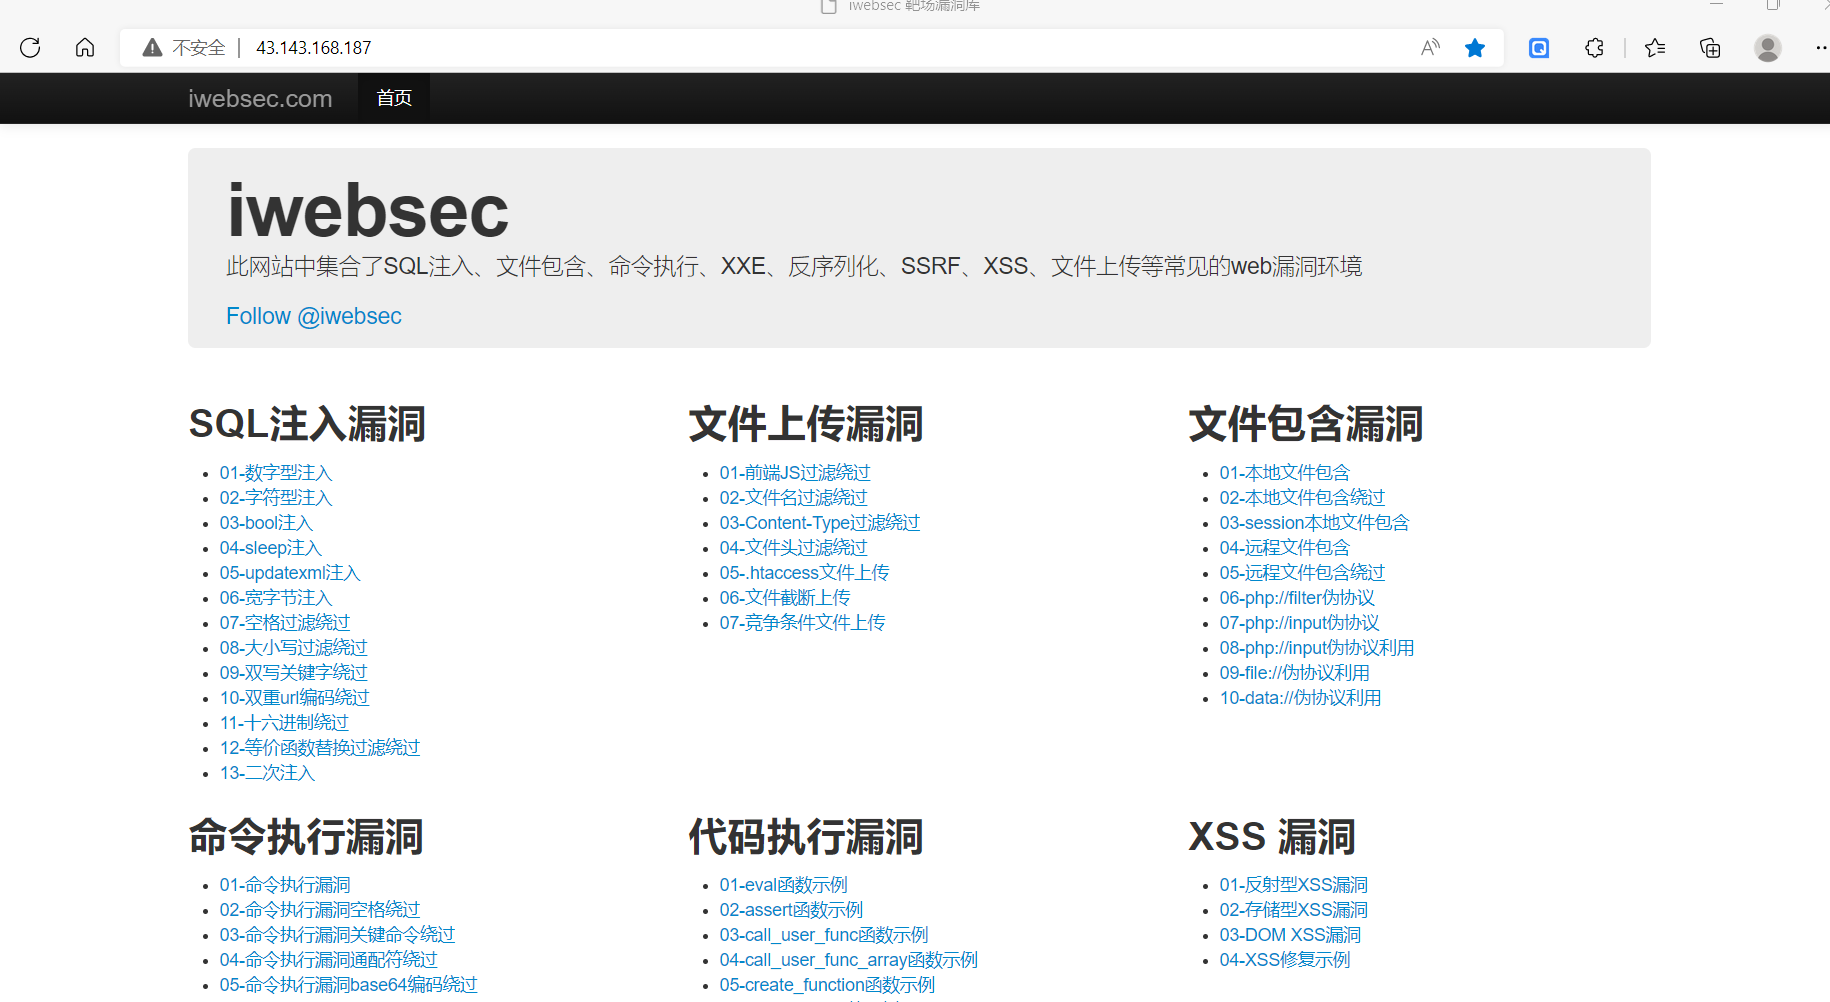This screenshot has height=1002, width=1830.
Task: Open 03-session本地文件包含 lesson
Action: [1314, 523]
